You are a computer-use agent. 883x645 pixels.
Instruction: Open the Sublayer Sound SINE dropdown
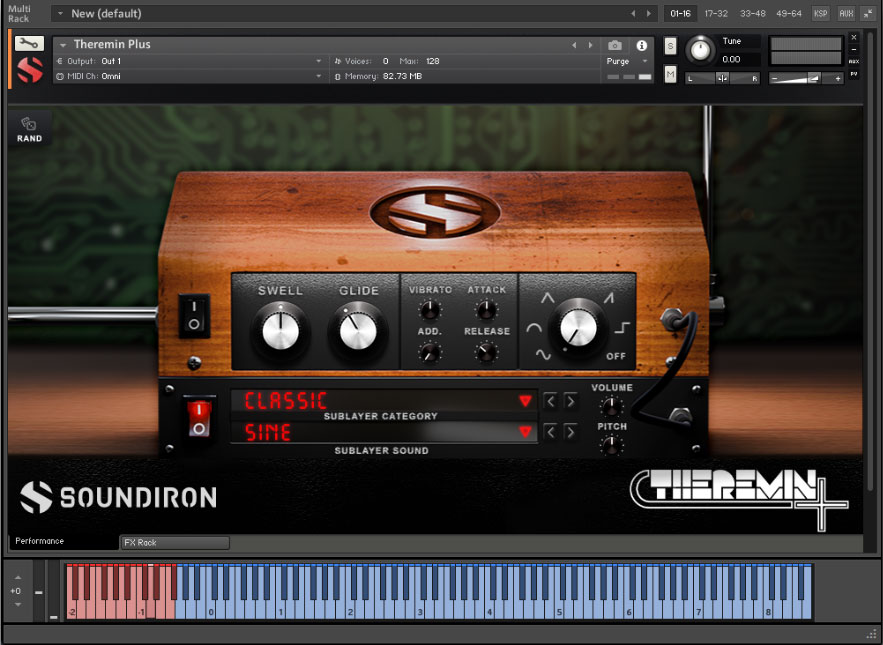383,432
